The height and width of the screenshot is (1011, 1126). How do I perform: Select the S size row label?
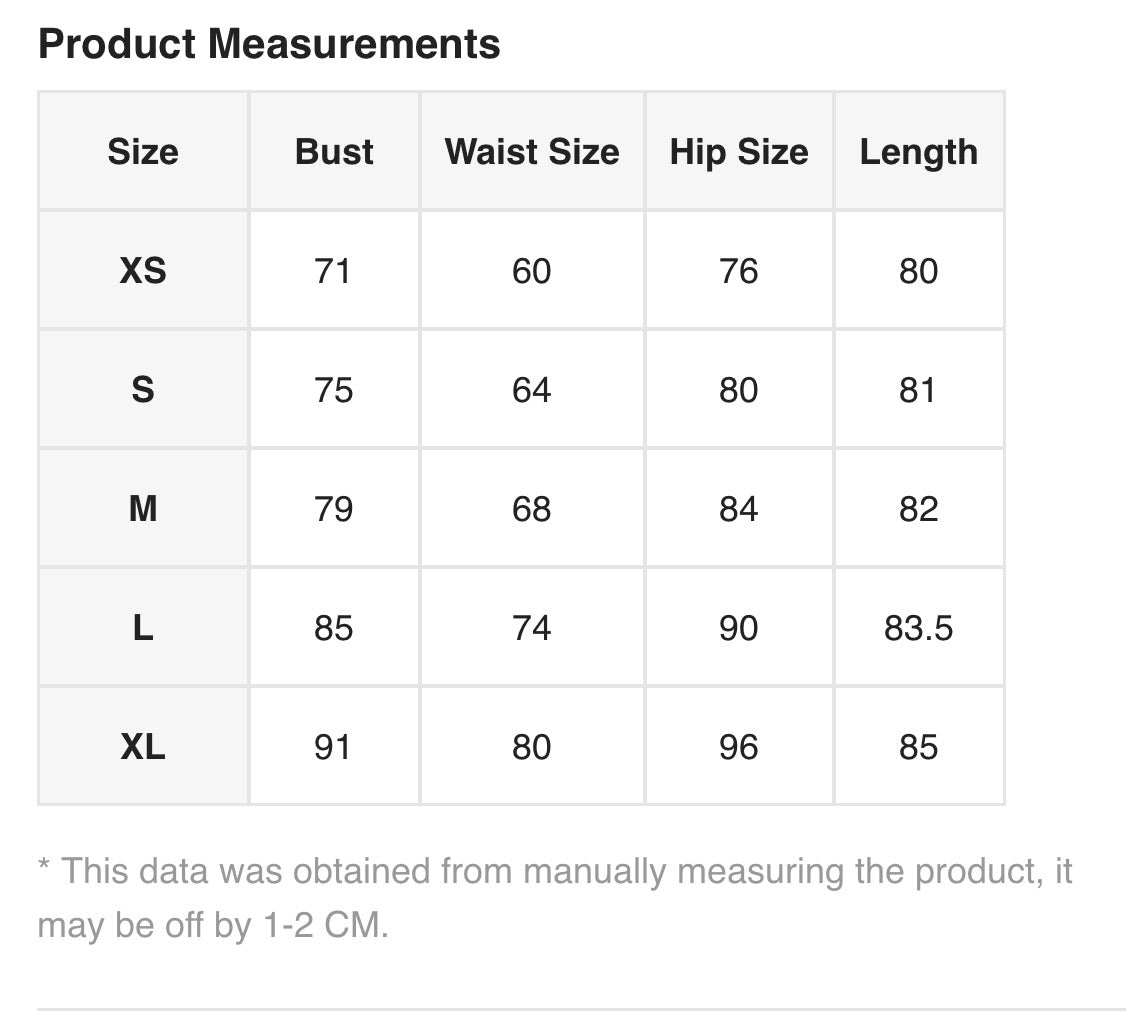pos(143,390)
